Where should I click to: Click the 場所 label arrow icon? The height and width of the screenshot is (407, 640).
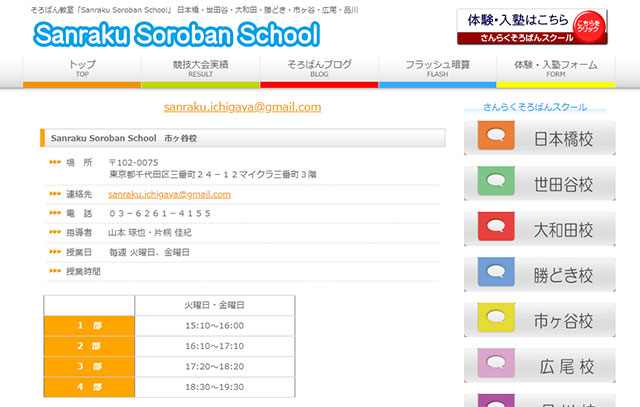click(55, 162)
